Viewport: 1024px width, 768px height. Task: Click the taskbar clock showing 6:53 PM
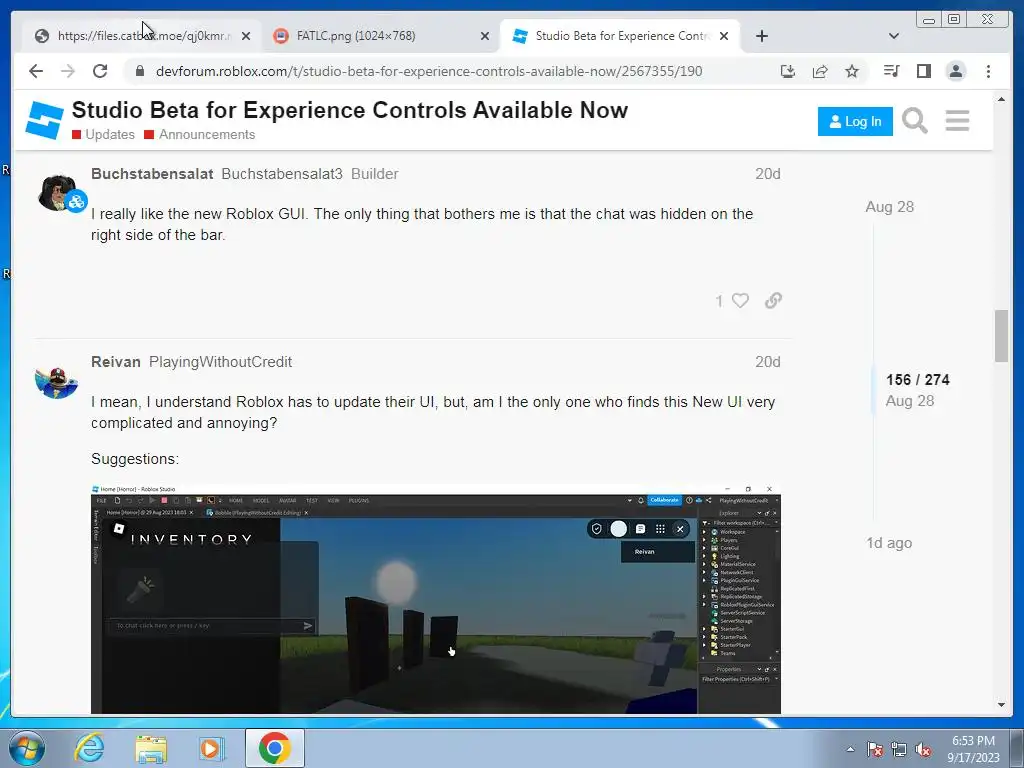pos(973,749)
